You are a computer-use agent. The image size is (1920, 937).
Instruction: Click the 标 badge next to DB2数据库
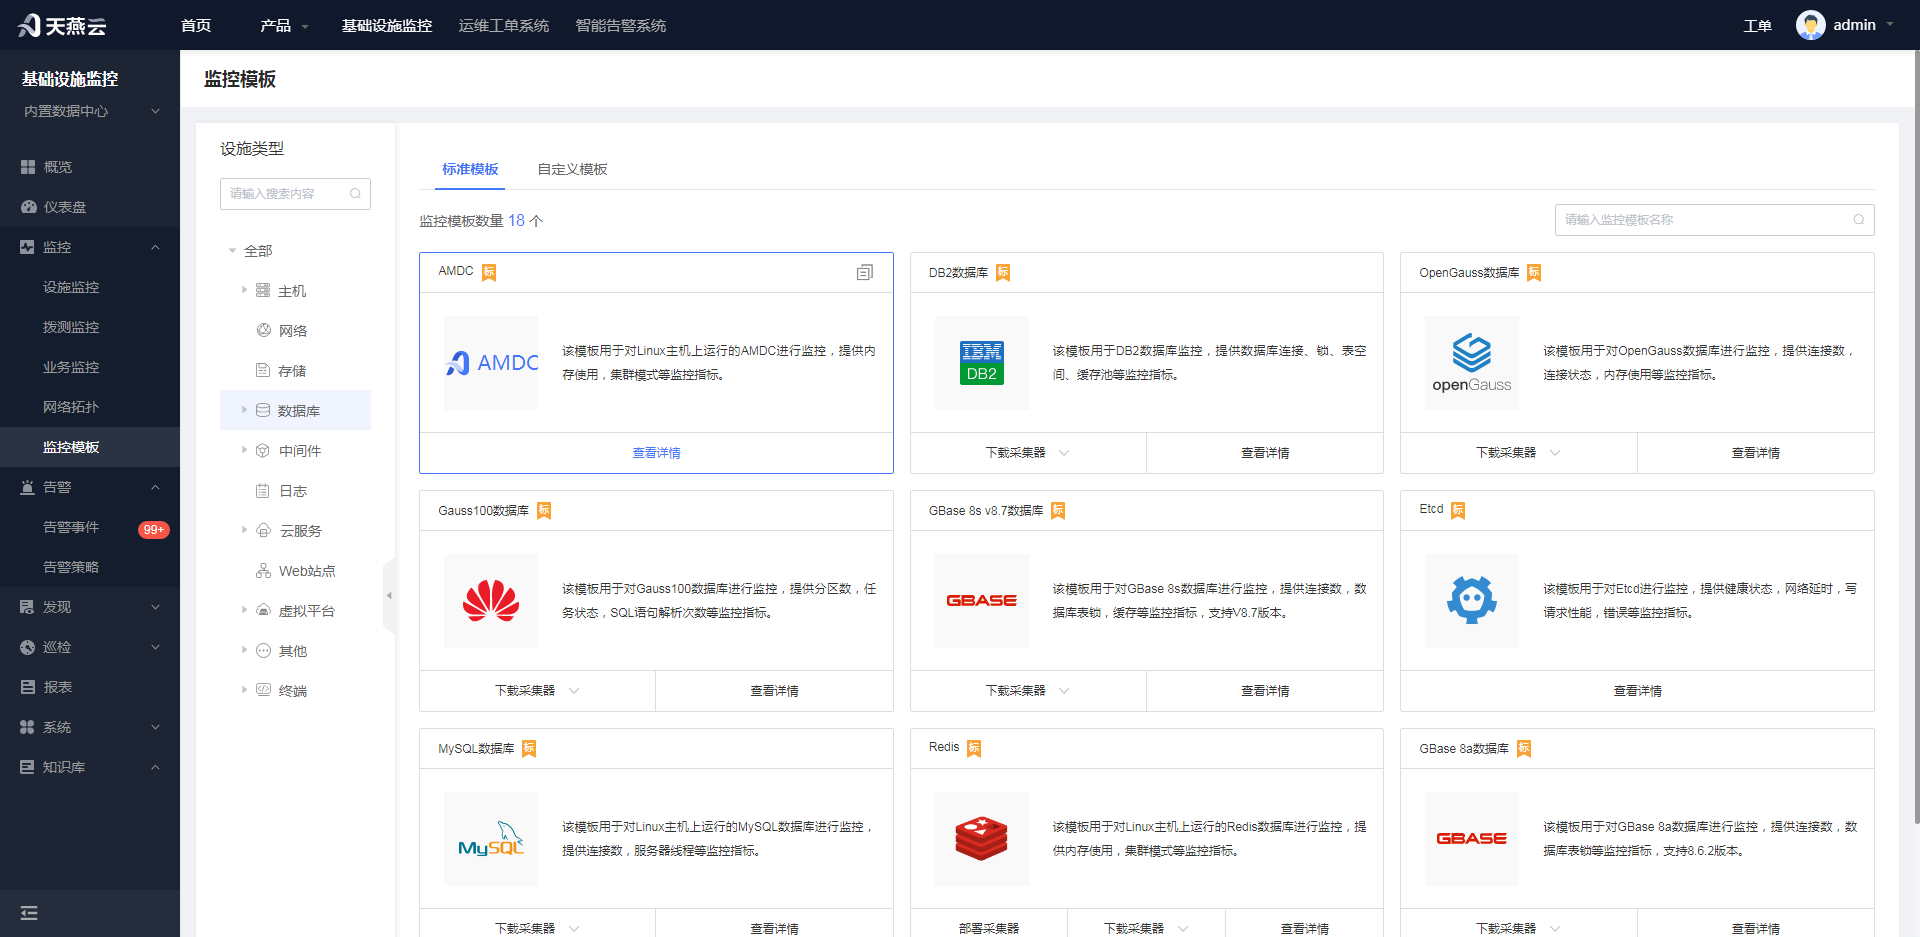[x=1003, y=273]
